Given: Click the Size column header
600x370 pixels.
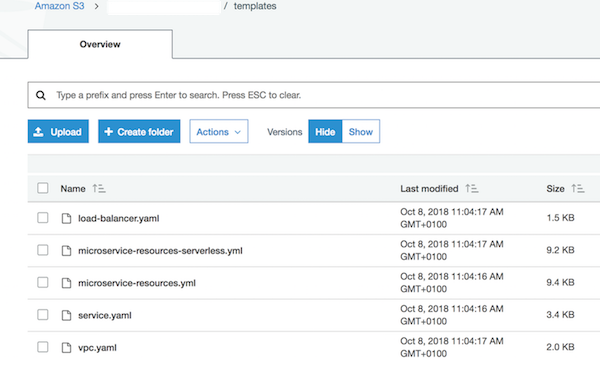Looking at the screenshot, I should [x=555, y=189].
